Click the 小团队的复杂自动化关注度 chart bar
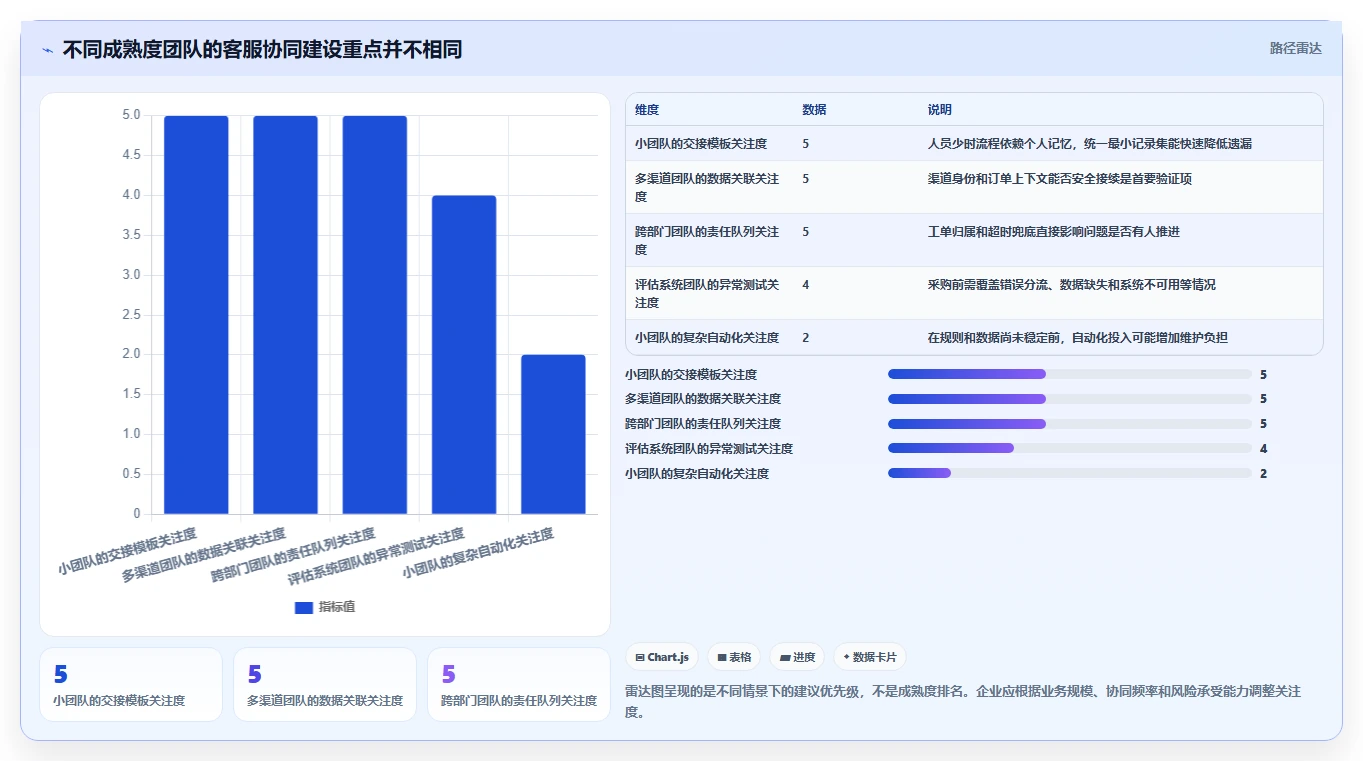Screen dimensions: 1363x761 tap(553, 434)
